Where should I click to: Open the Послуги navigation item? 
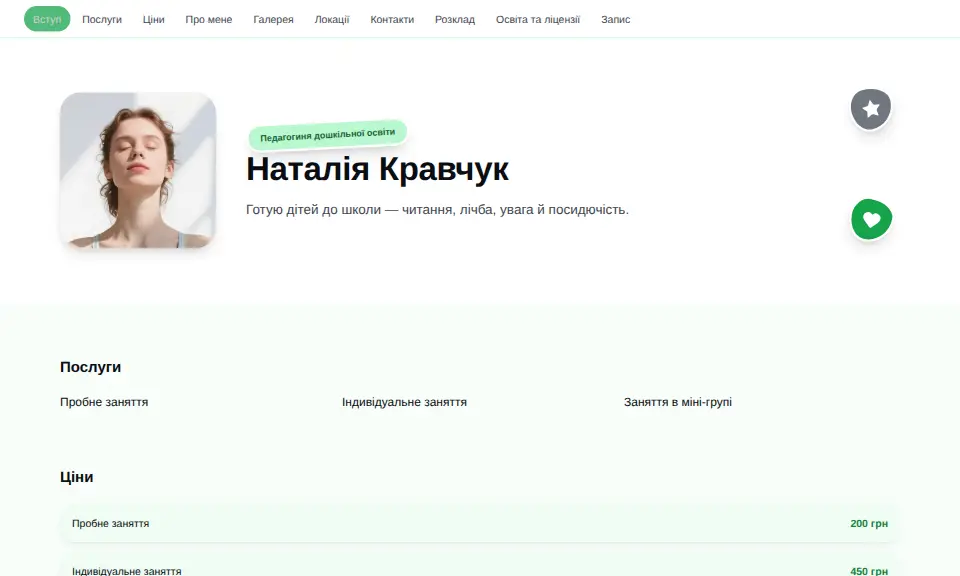pos(102,20)
